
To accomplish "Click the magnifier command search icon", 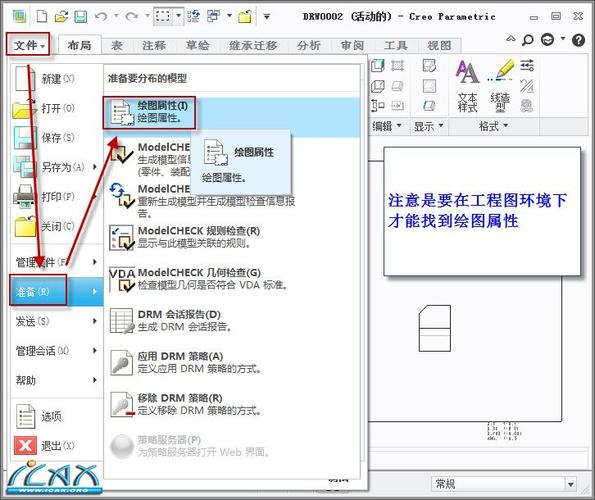I will pos(527,39).
